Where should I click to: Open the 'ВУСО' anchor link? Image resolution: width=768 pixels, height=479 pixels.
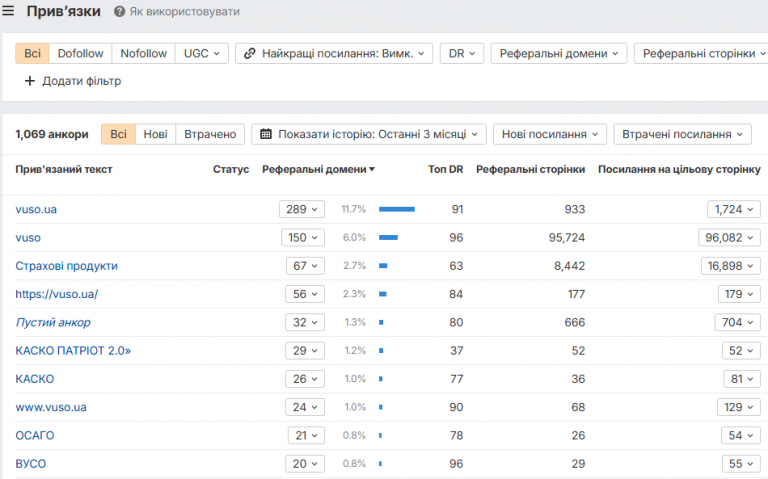coord(30,464)
